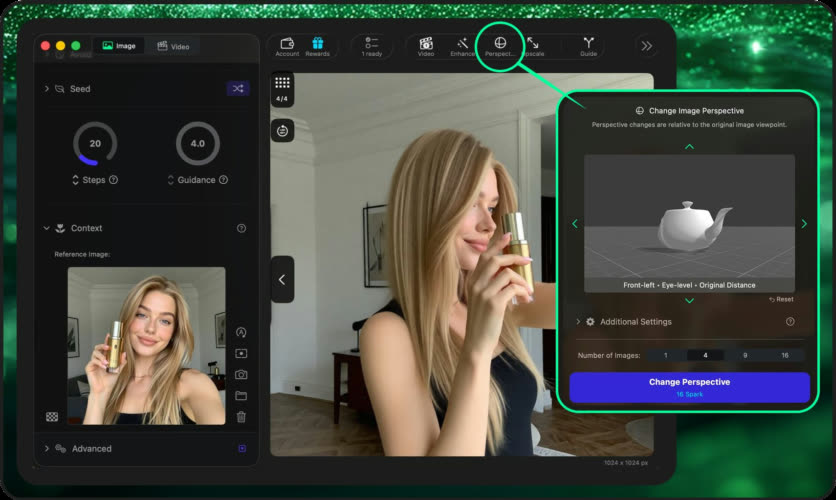Open the 4/4 image grid view
Image resolution: width=836 pixels, height=500 pixels.
[x=282, y=89]
